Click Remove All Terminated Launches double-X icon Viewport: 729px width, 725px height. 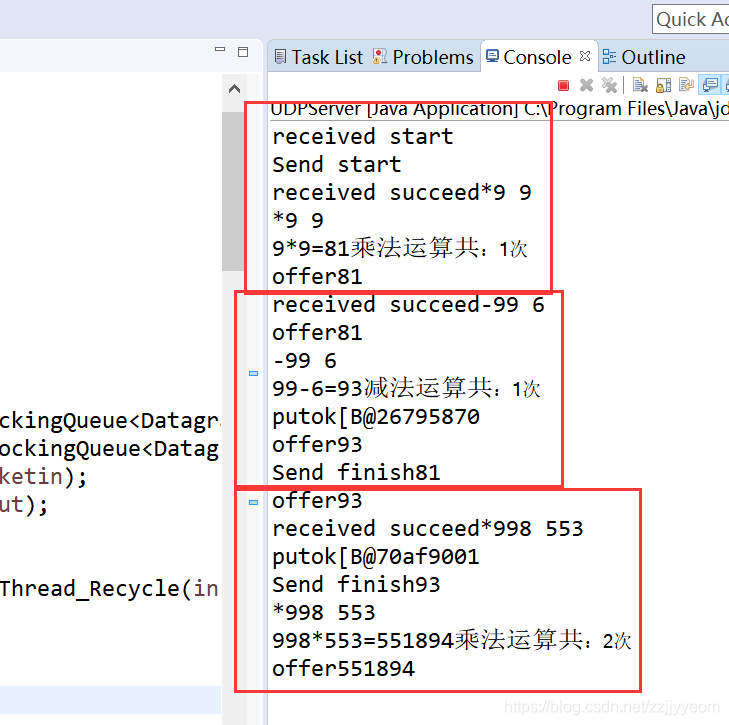tap(609, 85)
